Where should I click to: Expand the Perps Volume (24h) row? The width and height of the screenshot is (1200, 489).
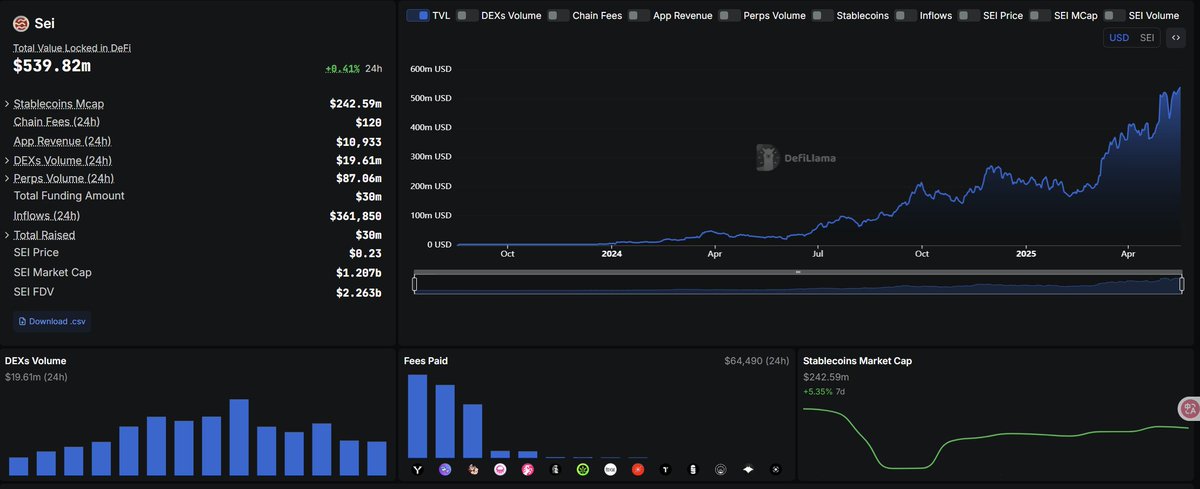(x=8, y=179)
